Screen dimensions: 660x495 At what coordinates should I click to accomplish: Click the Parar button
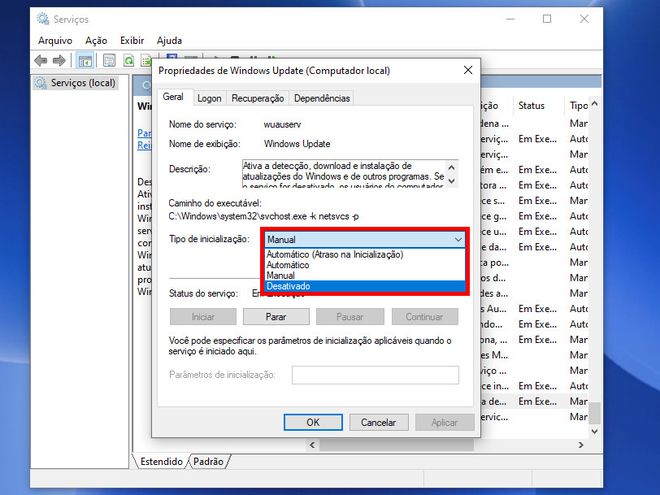[x=276, y=317]
